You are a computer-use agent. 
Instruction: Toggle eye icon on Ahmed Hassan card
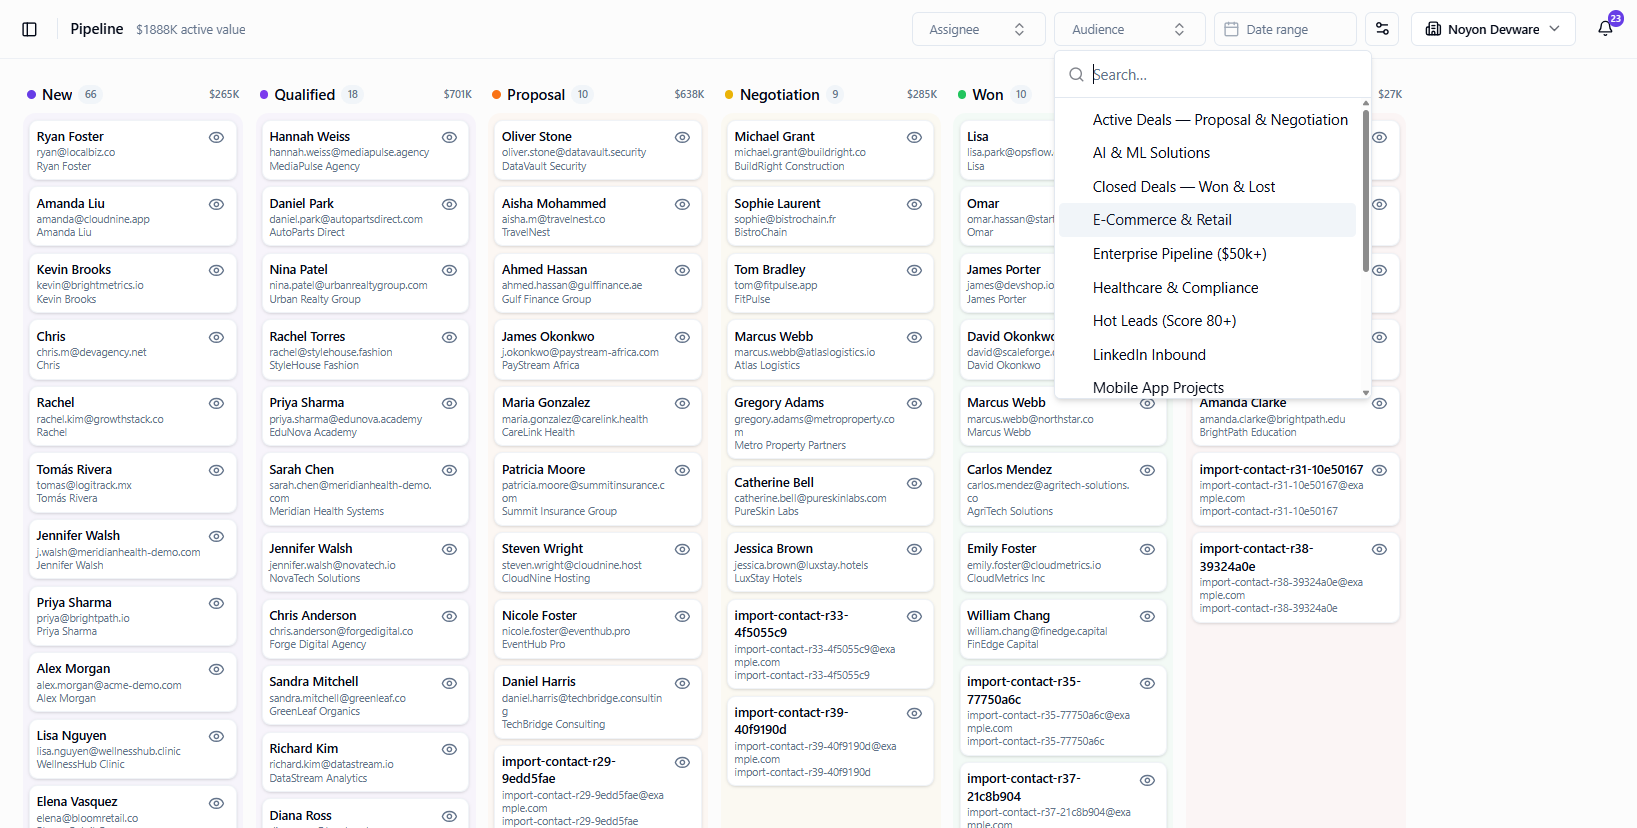coord(682,270)
